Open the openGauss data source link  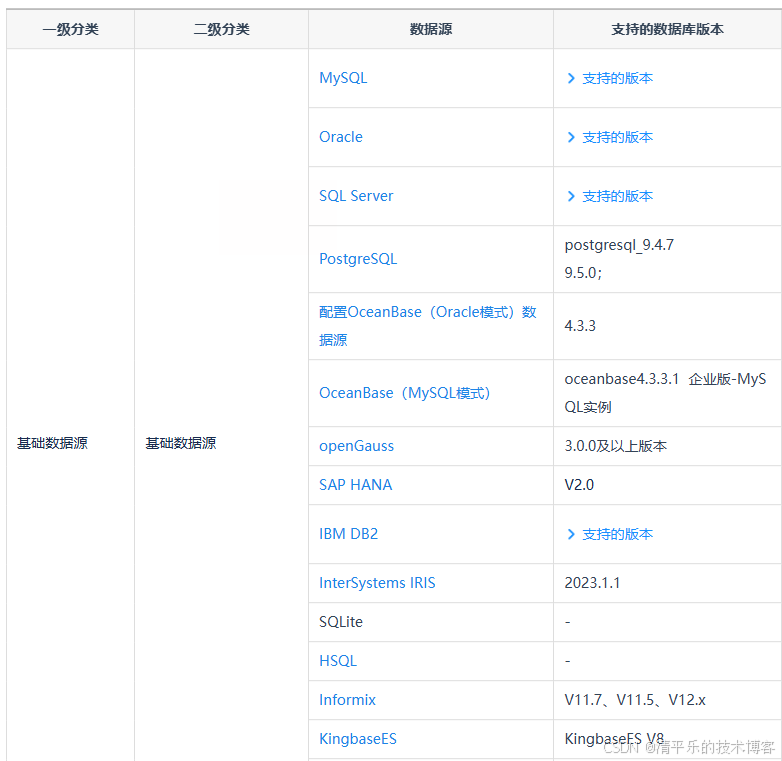click(x=356, y=446)
